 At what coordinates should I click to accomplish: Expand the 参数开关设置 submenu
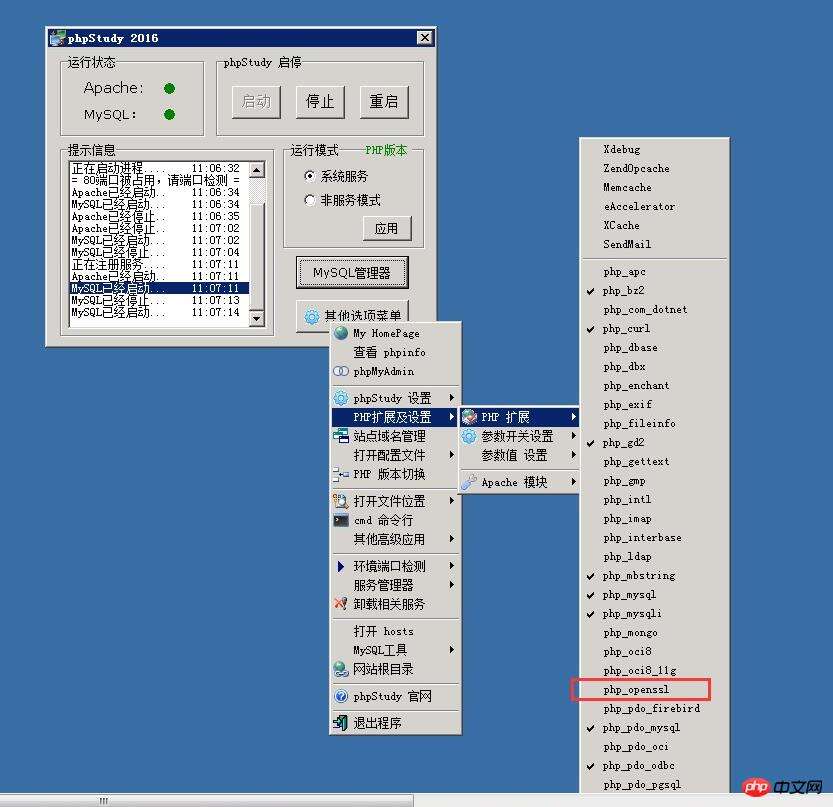tap(516, 436)
